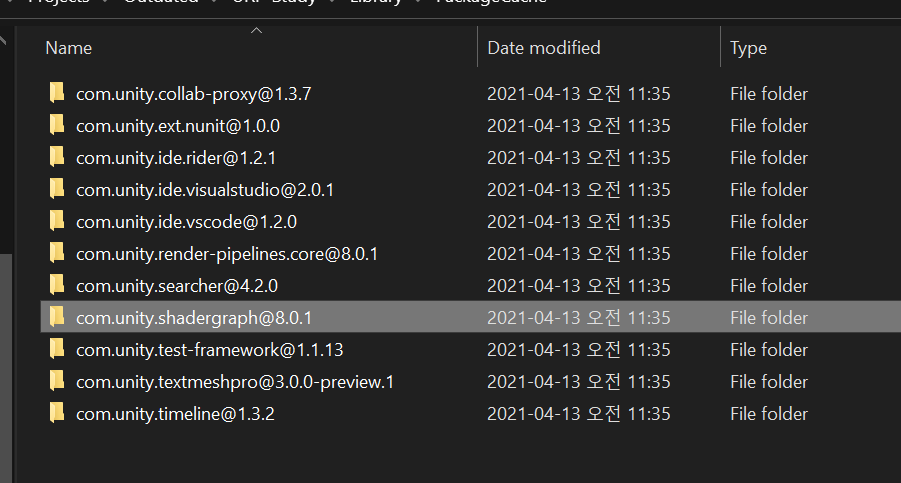Image resolution: width=901 pixels, height=483 pixels.
Task: Click the folder icon for com.unity.ide.visualstudio@2.0.1
Action: (57, 189)
